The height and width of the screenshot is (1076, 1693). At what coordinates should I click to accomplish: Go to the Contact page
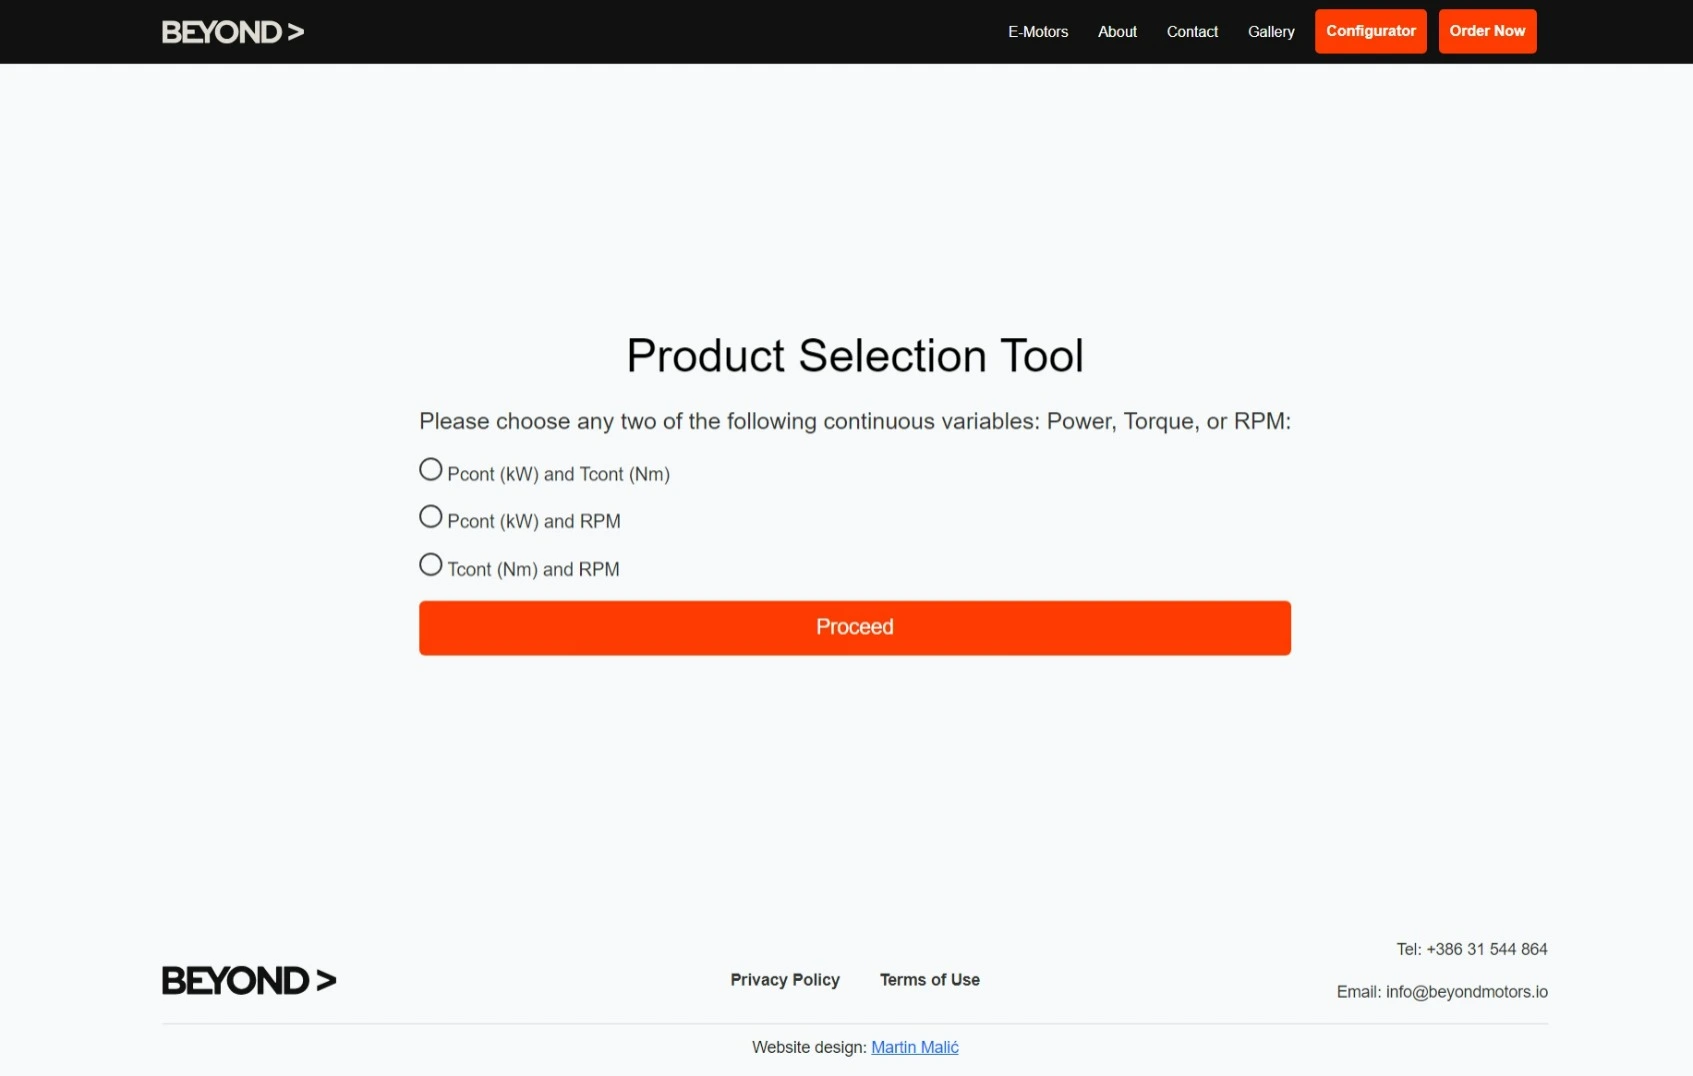point(1192,32)
